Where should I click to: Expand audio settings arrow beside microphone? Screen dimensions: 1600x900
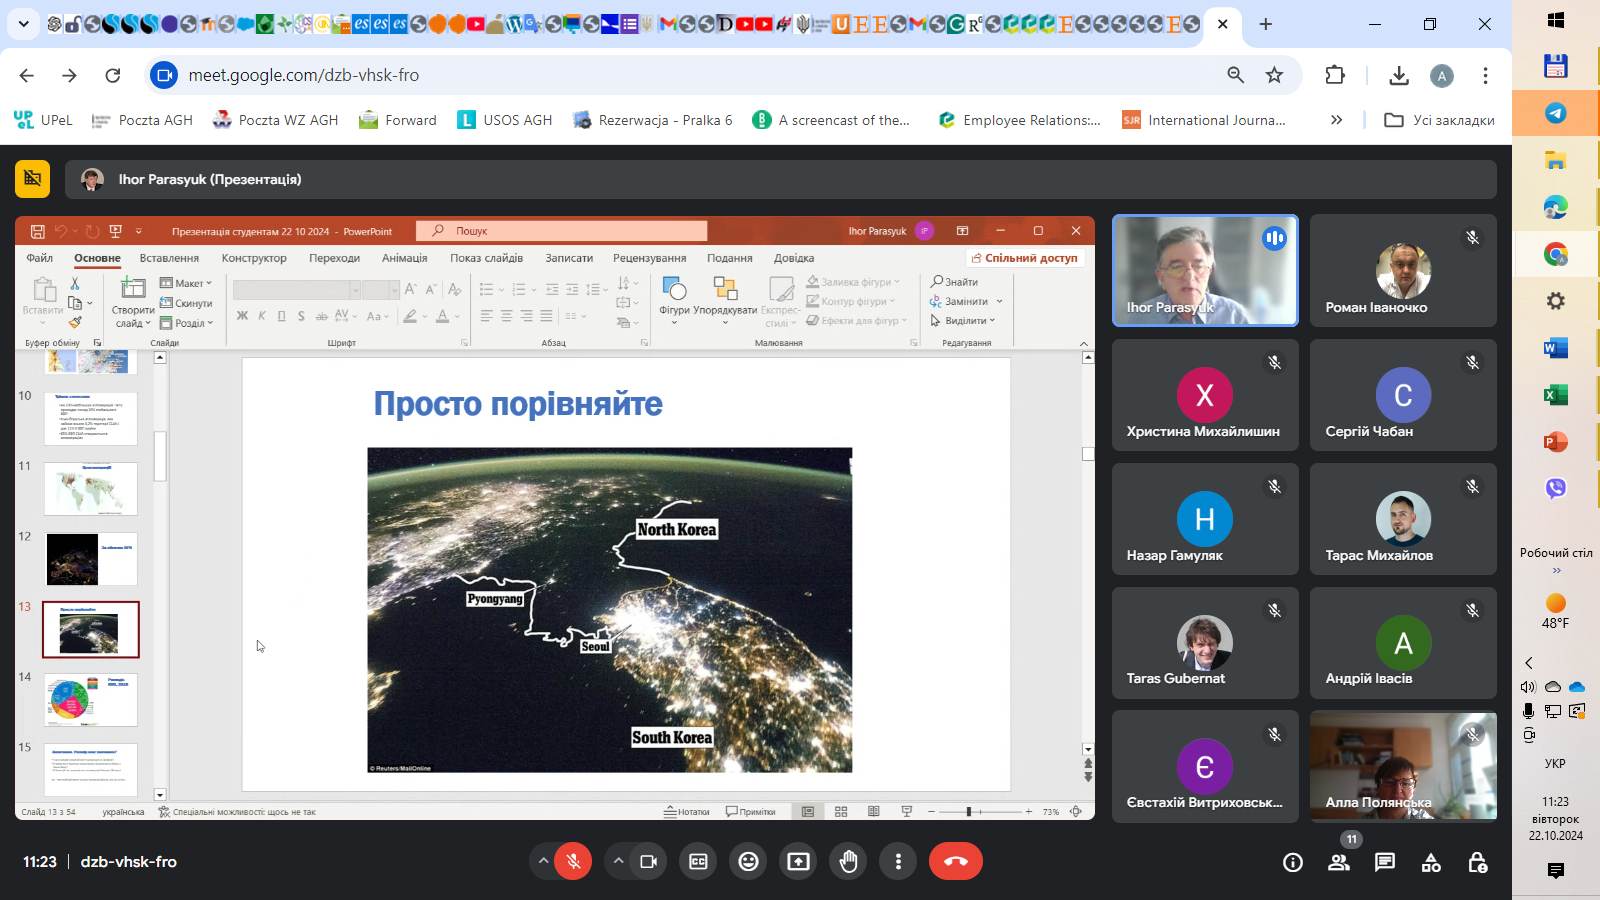click(543, 861)
